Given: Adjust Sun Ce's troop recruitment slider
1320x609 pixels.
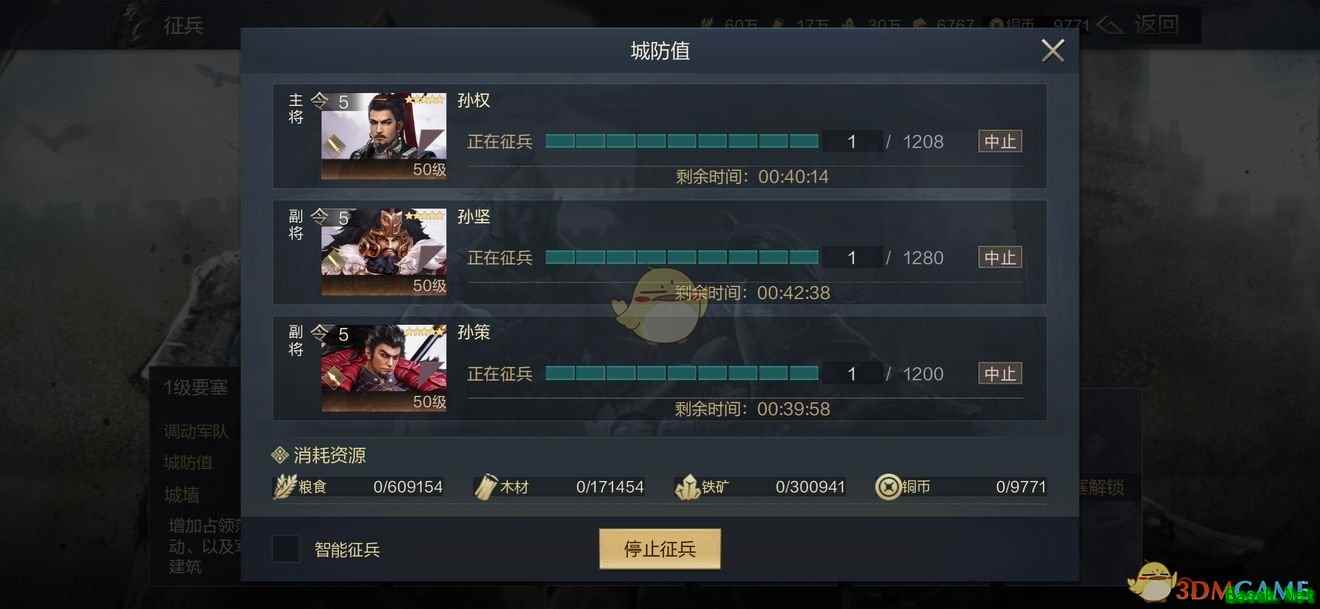Looking at the screenshot, I should click(682, 374).
